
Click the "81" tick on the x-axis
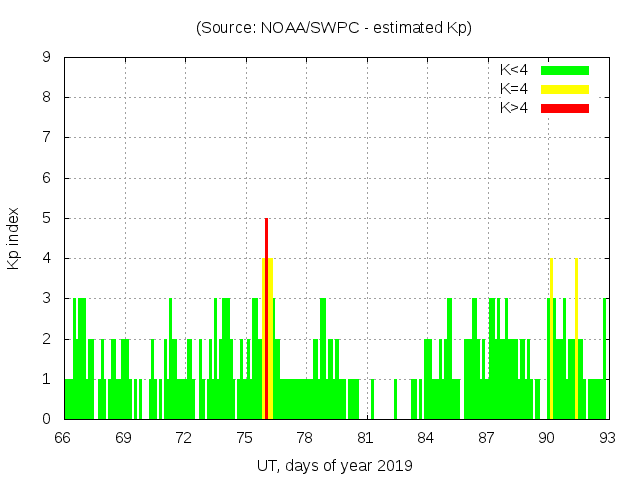pyautogui.click(x=365, y=438)
